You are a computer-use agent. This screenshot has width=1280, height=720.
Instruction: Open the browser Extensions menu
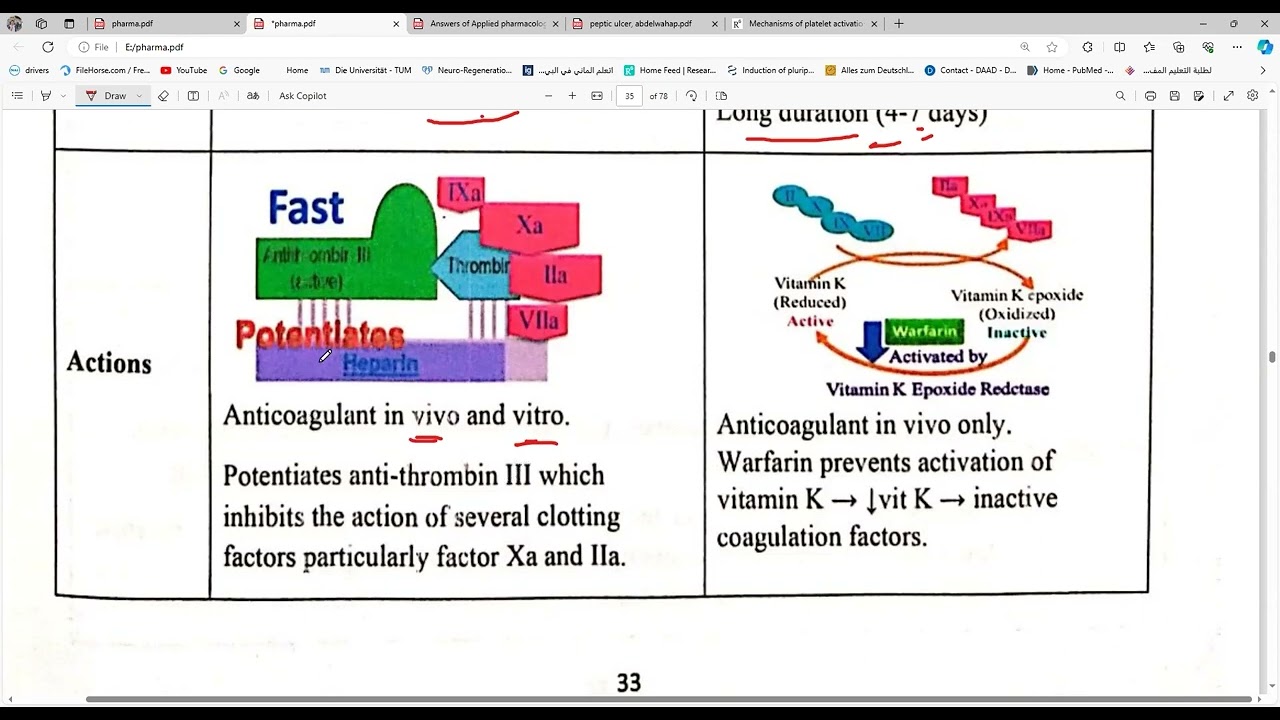1088,47
